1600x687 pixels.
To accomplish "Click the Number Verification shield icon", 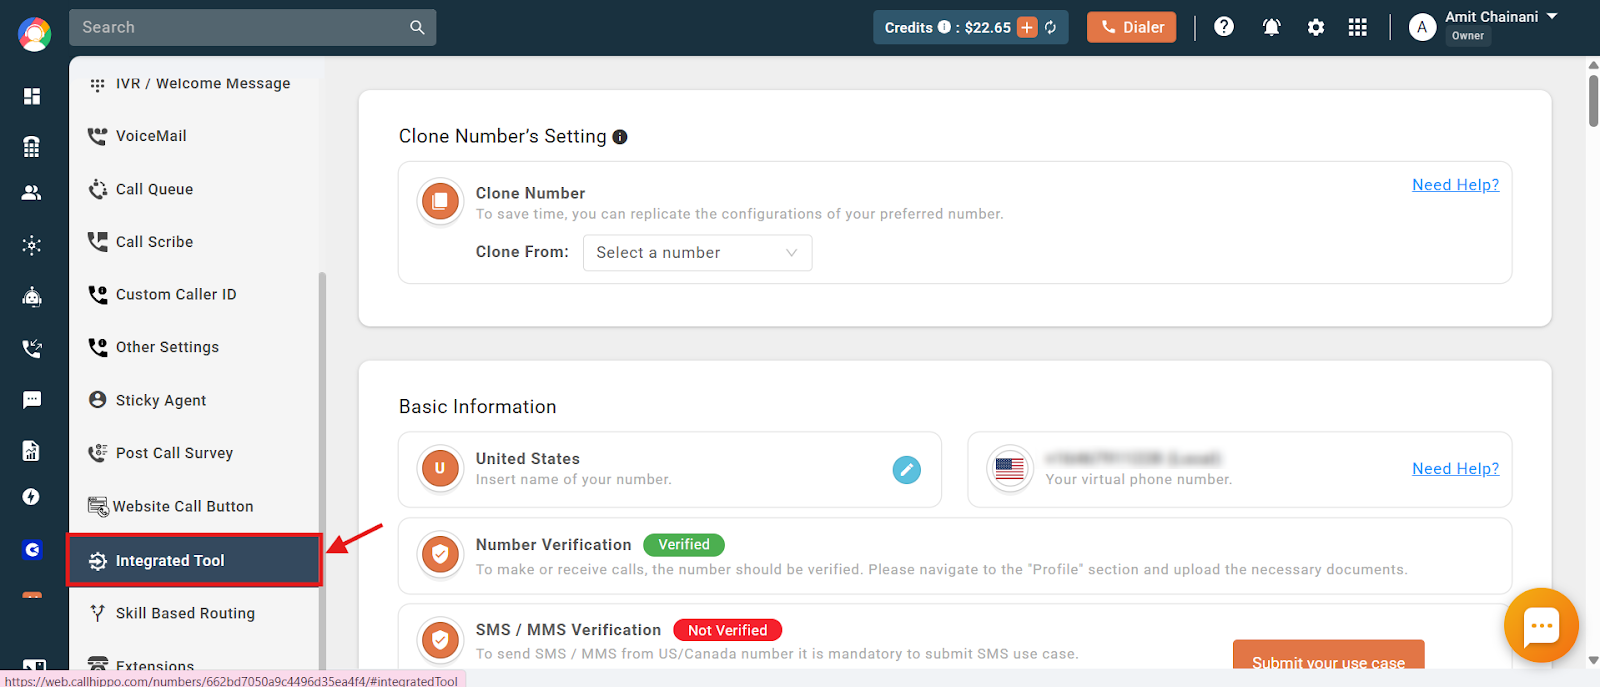I will click(440, 555).
